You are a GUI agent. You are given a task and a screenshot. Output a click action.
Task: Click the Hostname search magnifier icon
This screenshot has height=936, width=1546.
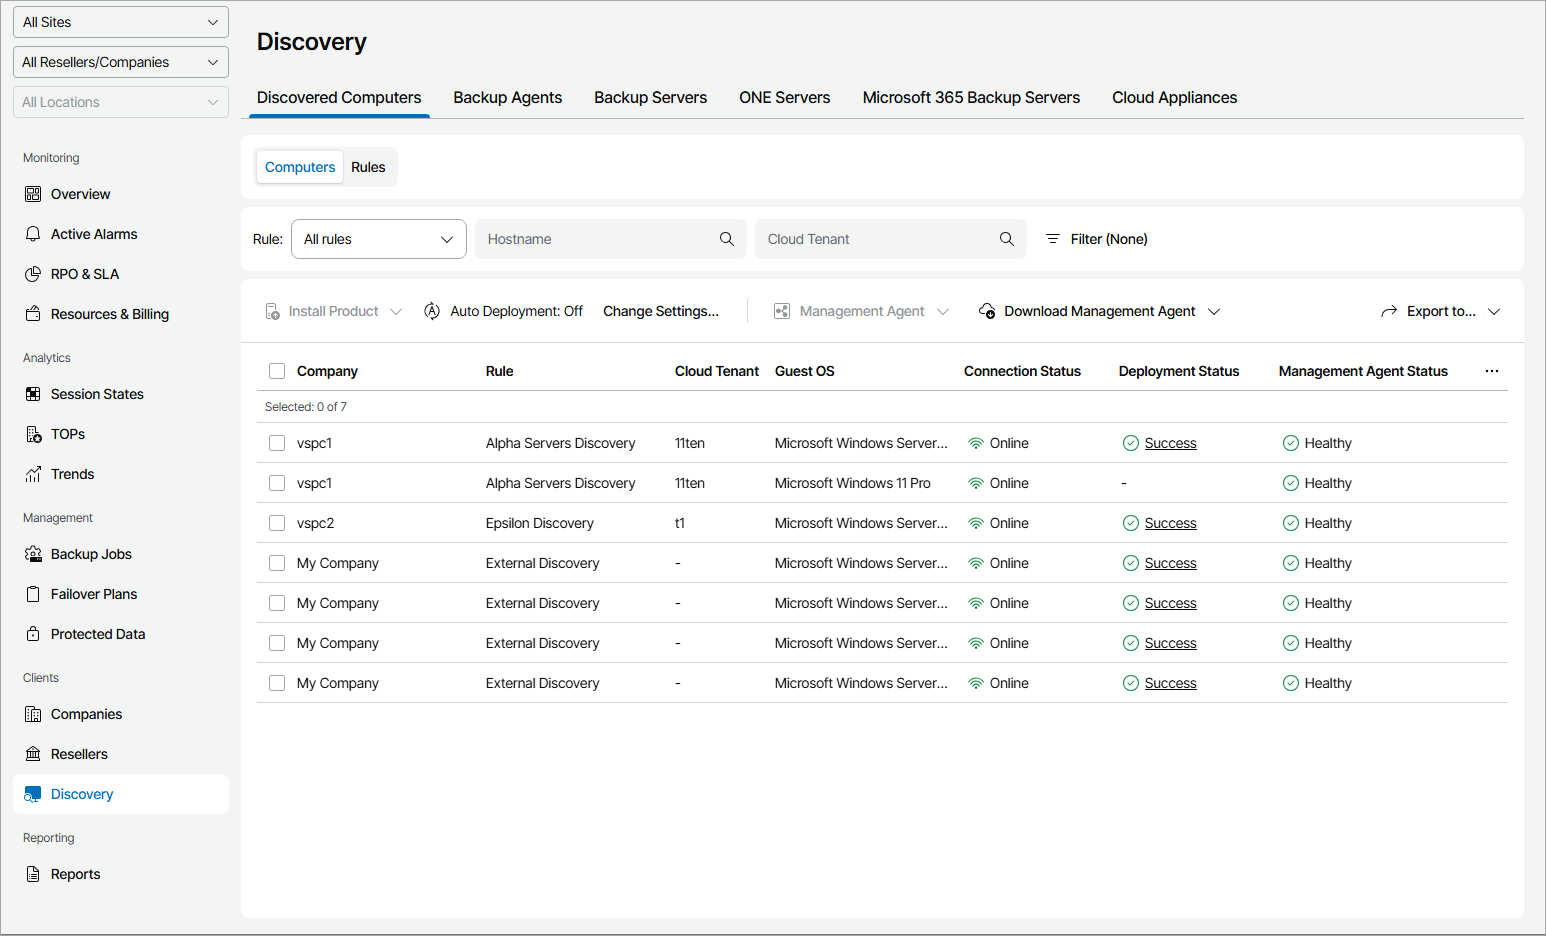pyautogui.click(x=727, y=239)
